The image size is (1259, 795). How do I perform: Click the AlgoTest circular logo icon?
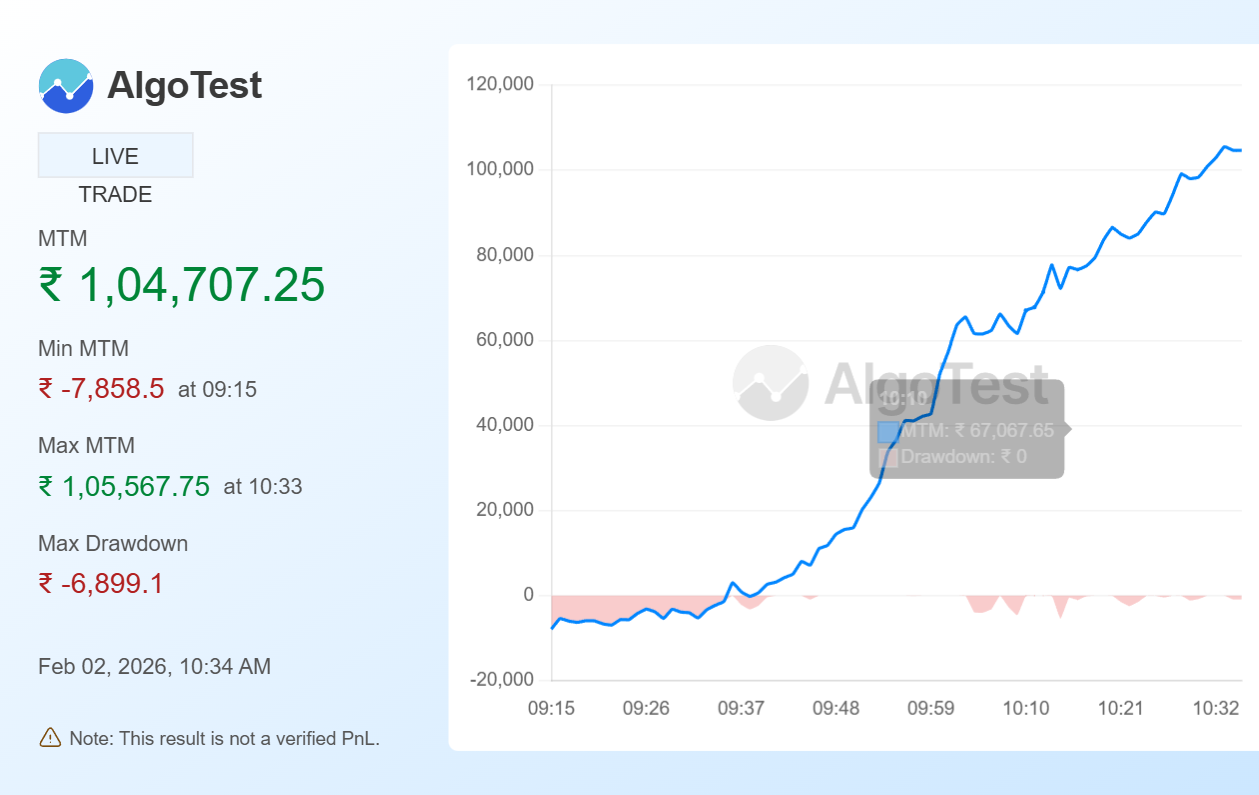[x=65, y=85]
